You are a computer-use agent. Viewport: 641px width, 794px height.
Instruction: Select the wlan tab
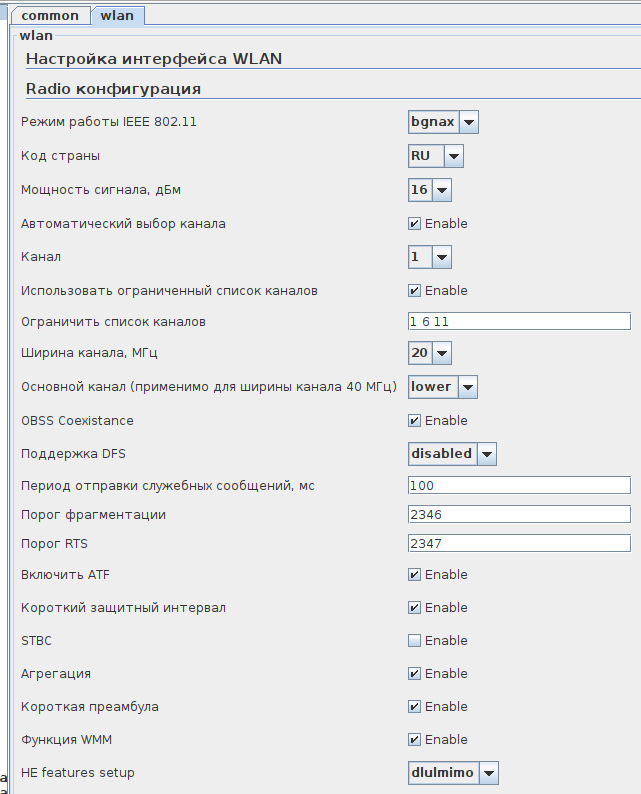(x=117, y=15)
